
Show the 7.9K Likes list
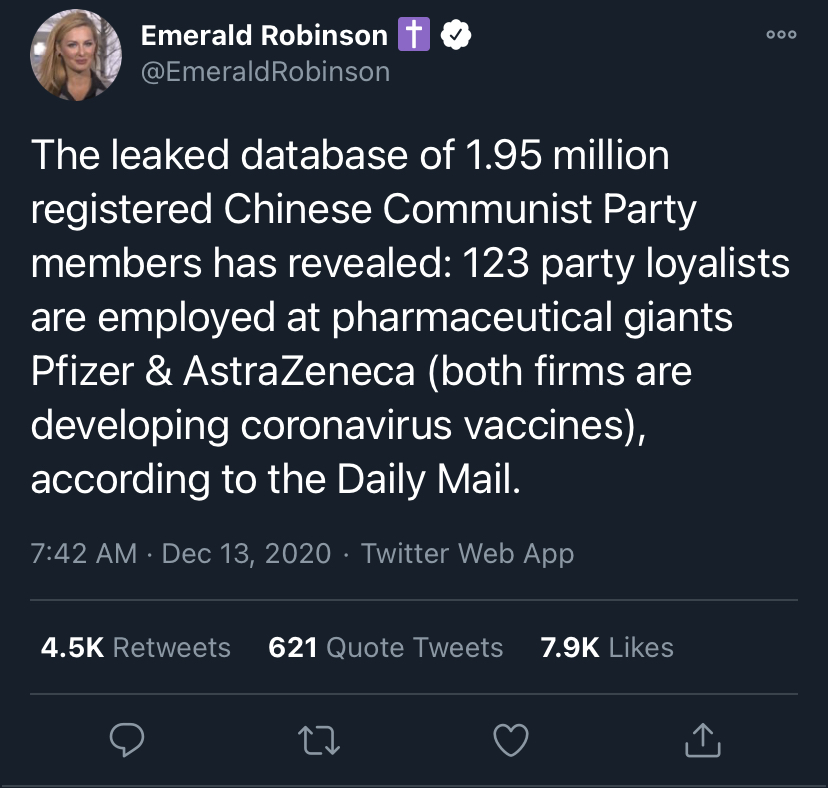point(606,647)
